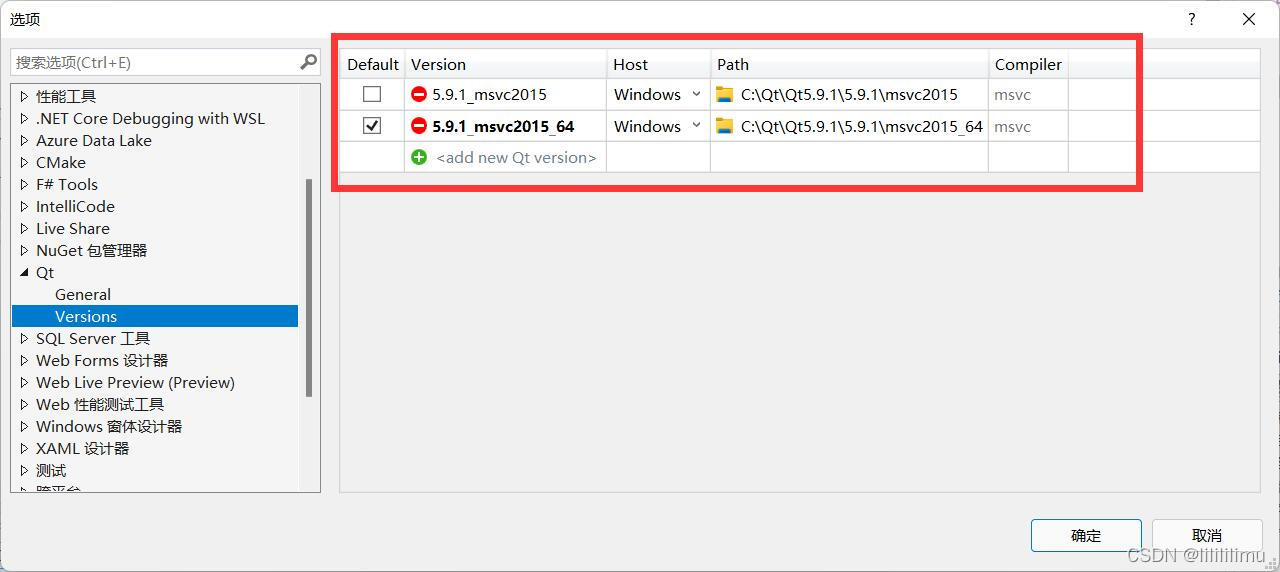This screenshot has height=572, width=1280.
Task: Select Web 性能测试工具 category
Action: tap(100, 404)
